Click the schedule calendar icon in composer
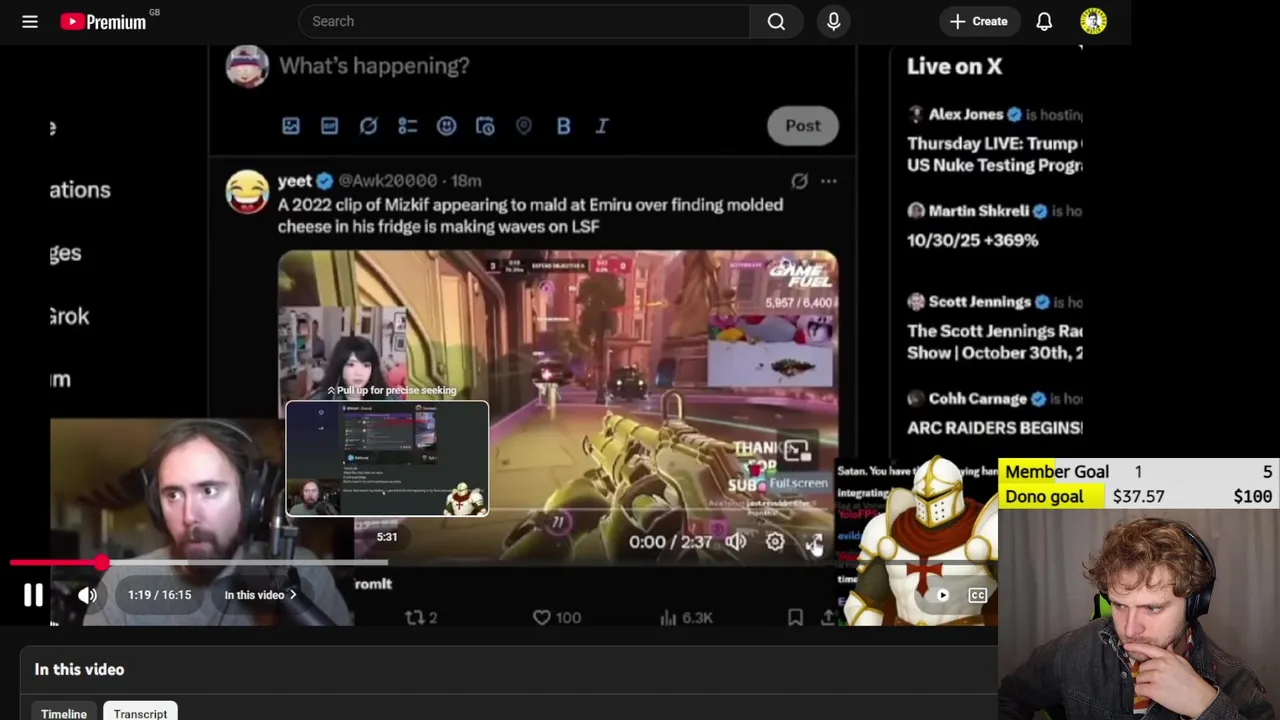The image size is (1280, 720). click(x=485, y=126)
